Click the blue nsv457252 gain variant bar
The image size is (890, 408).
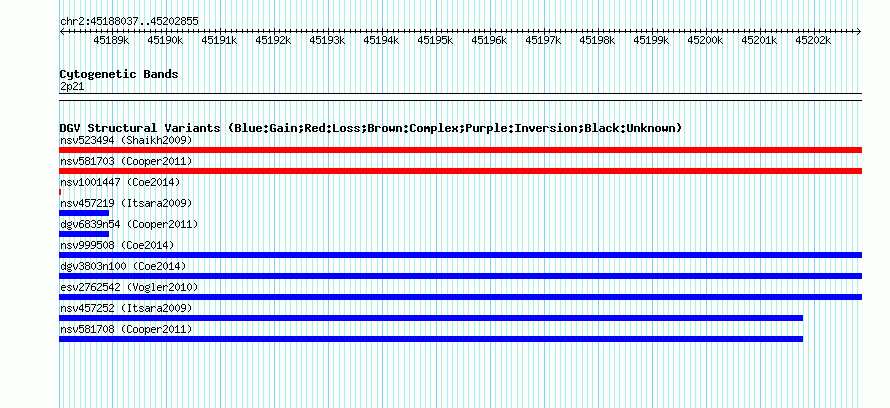click(431, 318)
